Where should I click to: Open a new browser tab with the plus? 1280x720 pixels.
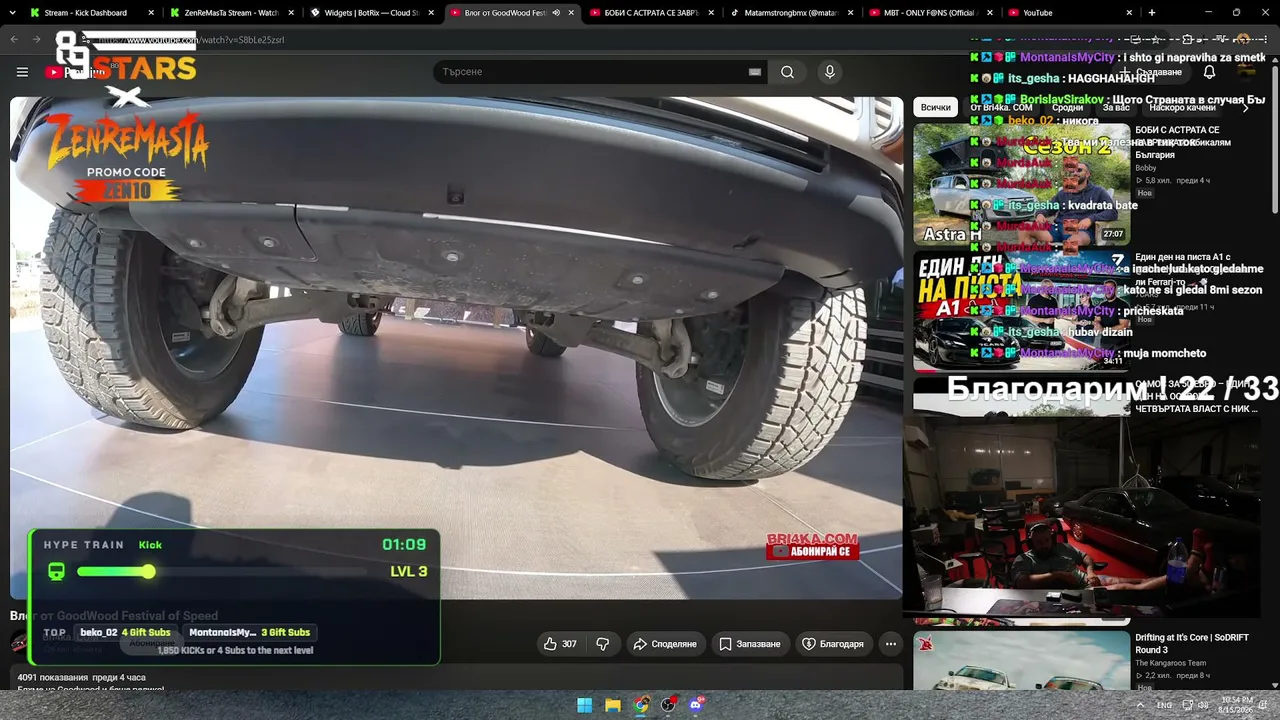[x=1152, y=13]
